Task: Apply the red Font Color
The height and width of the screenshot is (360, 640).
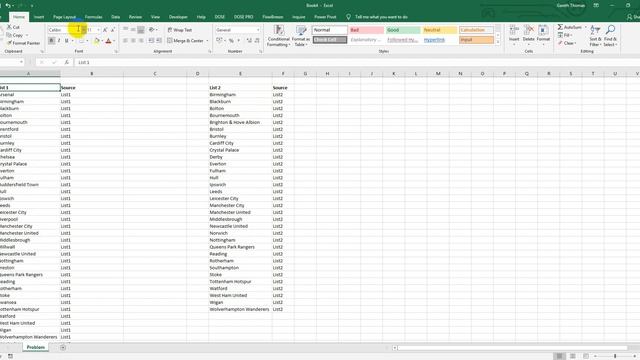Action: pos(108,41)
